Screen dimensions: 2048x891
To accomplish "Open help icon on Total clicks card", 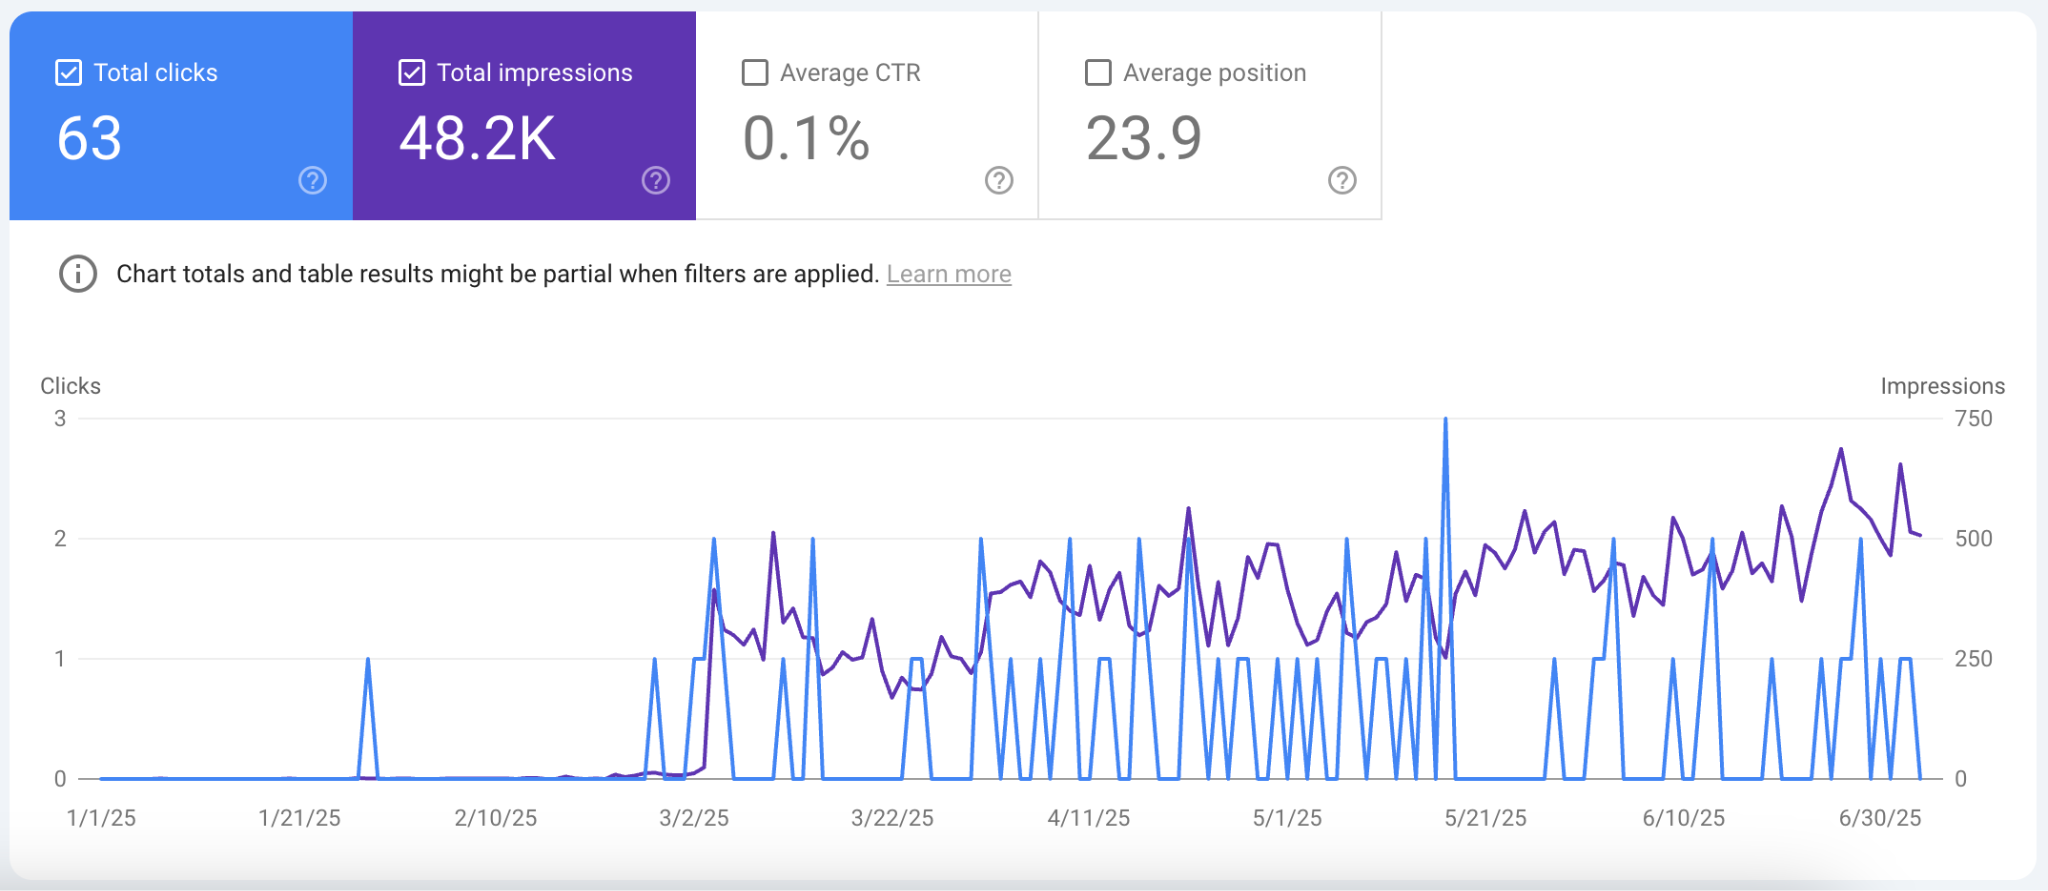I will (x=313, y=180).
